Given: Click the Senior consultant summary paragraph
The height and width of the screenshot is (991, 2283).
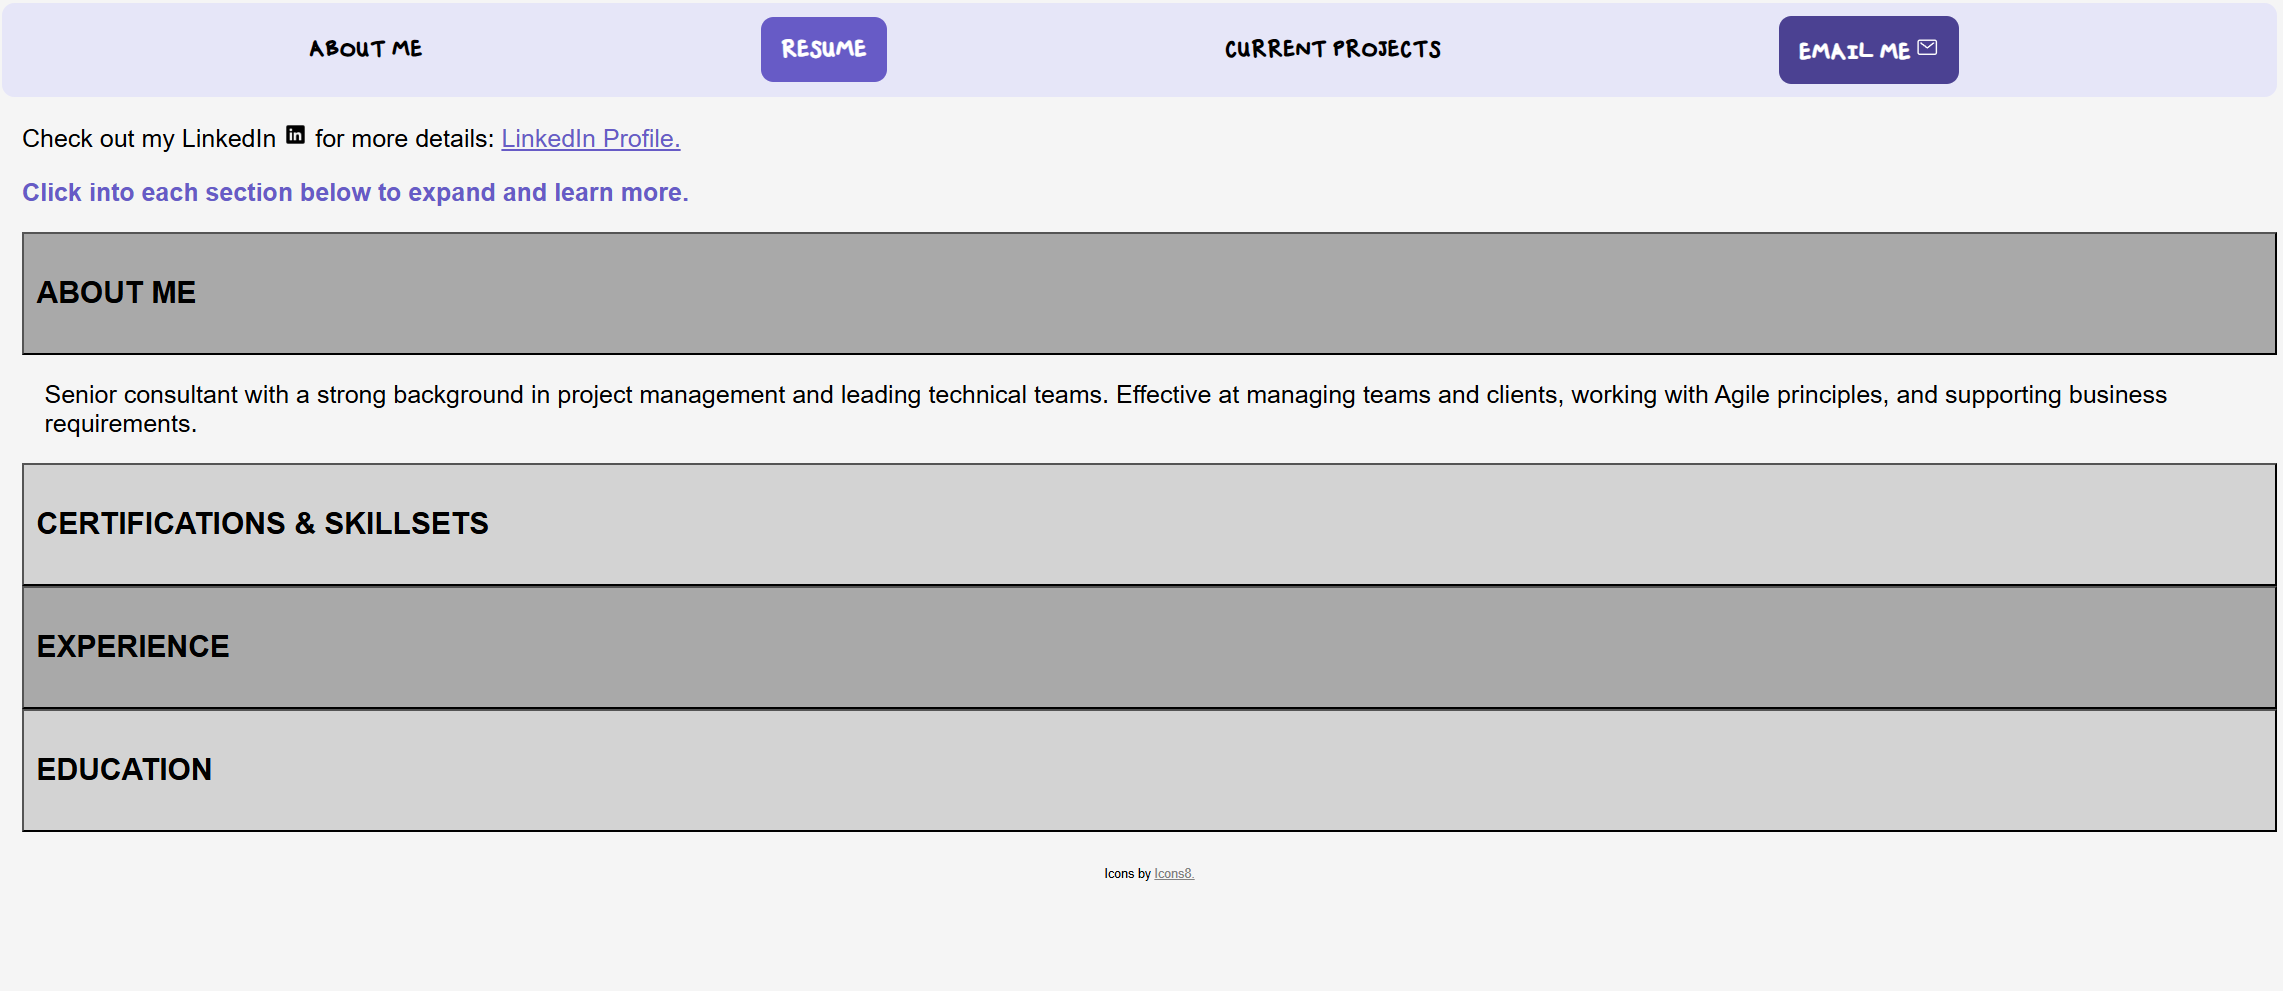Looking at the screenshot, I should pyautogui.click(x=1105, y=409).
